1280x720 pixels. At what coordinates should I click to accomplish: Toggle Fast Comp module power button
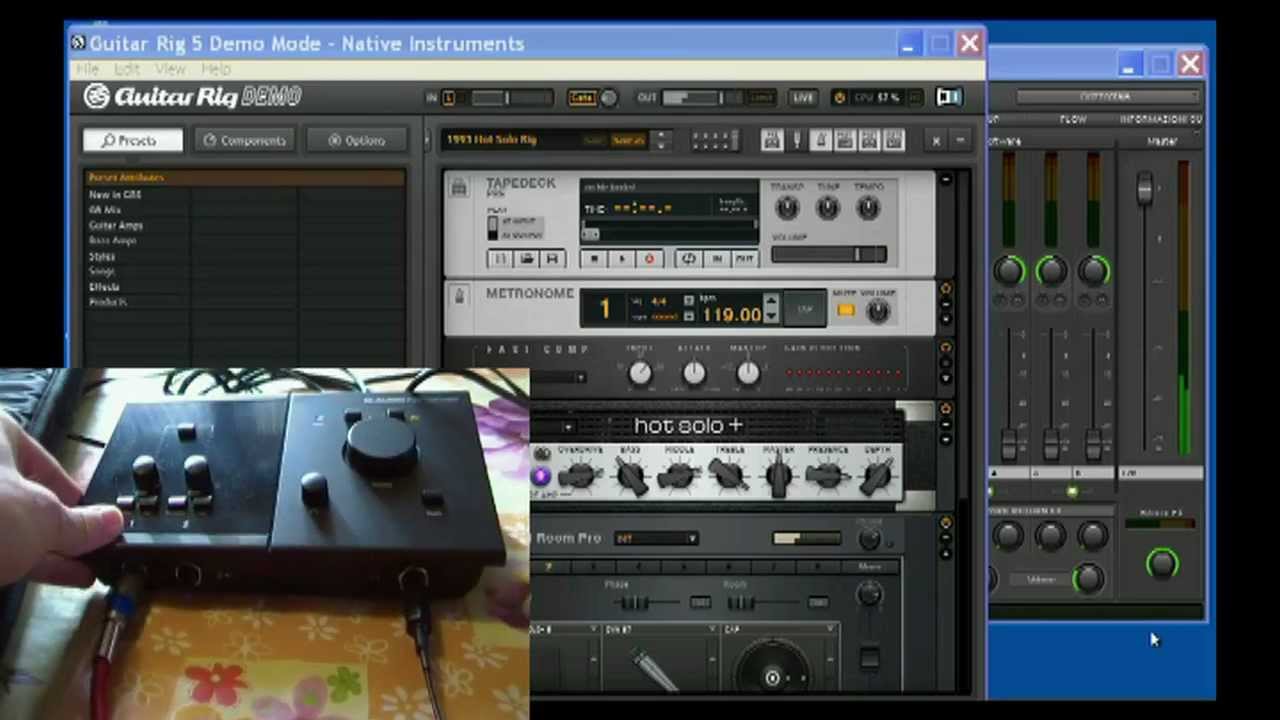pyautogui.click(x=946, y=346)
